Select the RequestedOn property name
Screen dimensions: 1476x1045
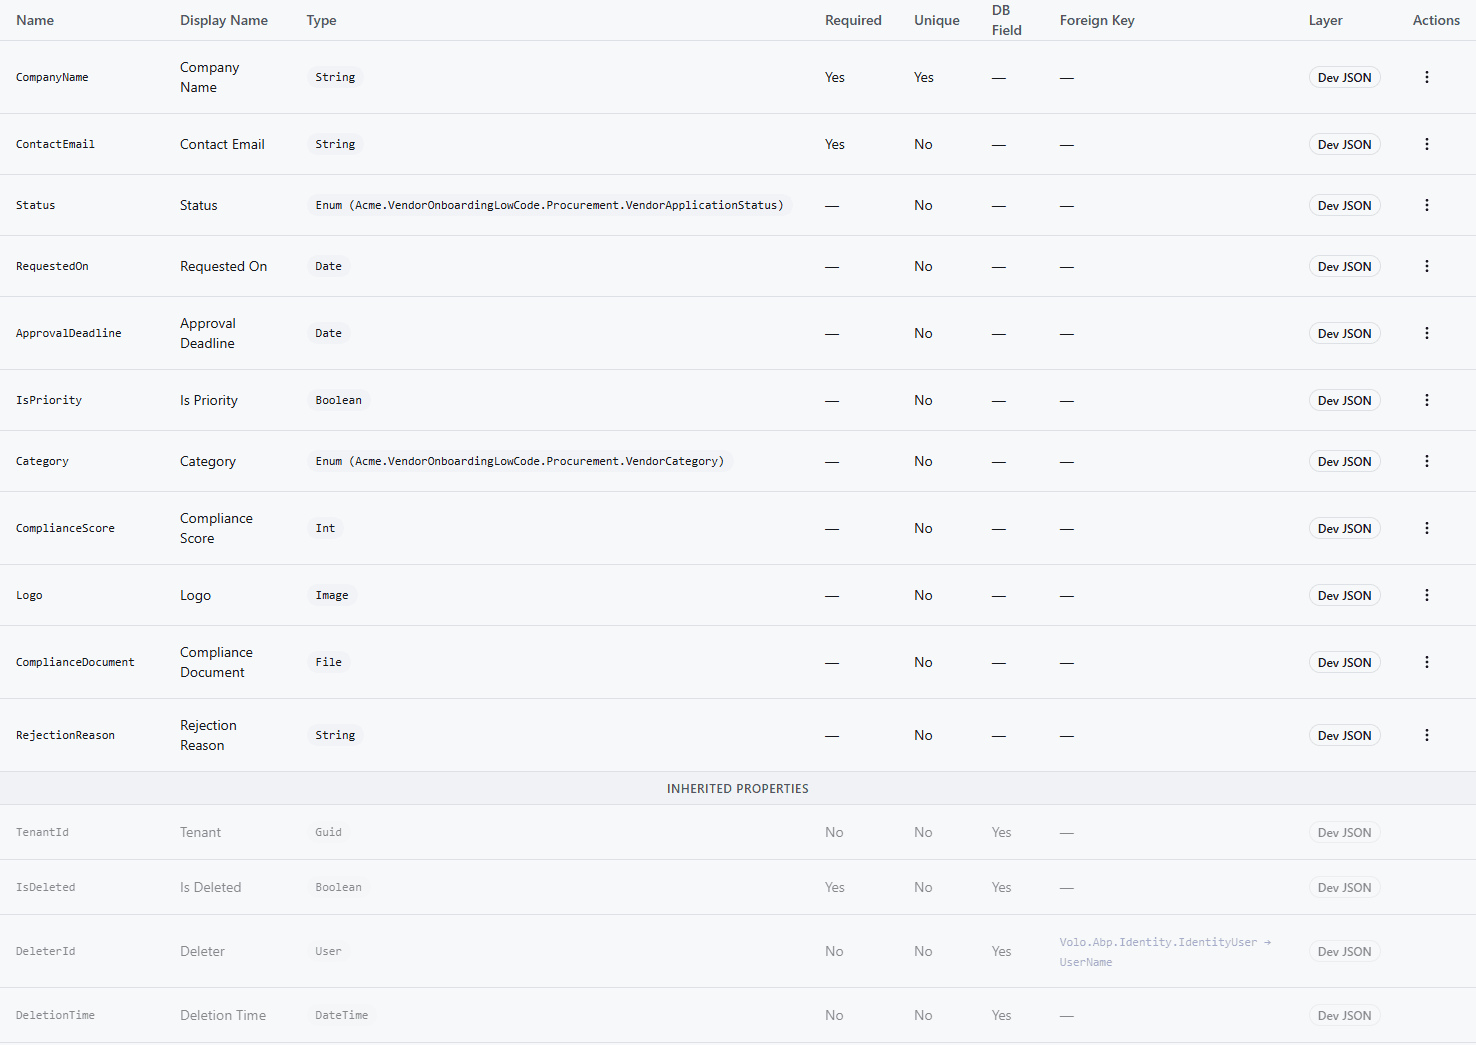(52, 266)
